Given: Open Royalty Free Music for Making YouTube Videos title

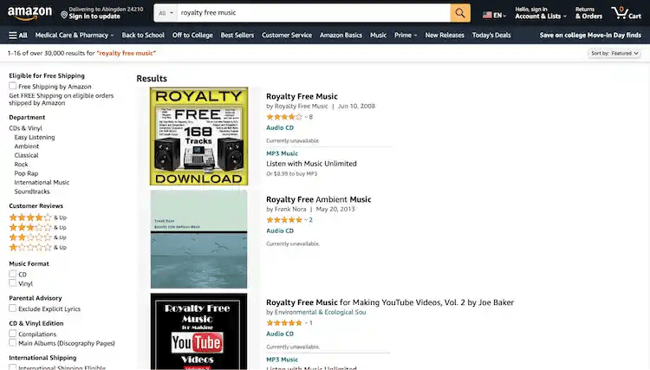Looking at the screenshot, I should (x=390, y=302).
